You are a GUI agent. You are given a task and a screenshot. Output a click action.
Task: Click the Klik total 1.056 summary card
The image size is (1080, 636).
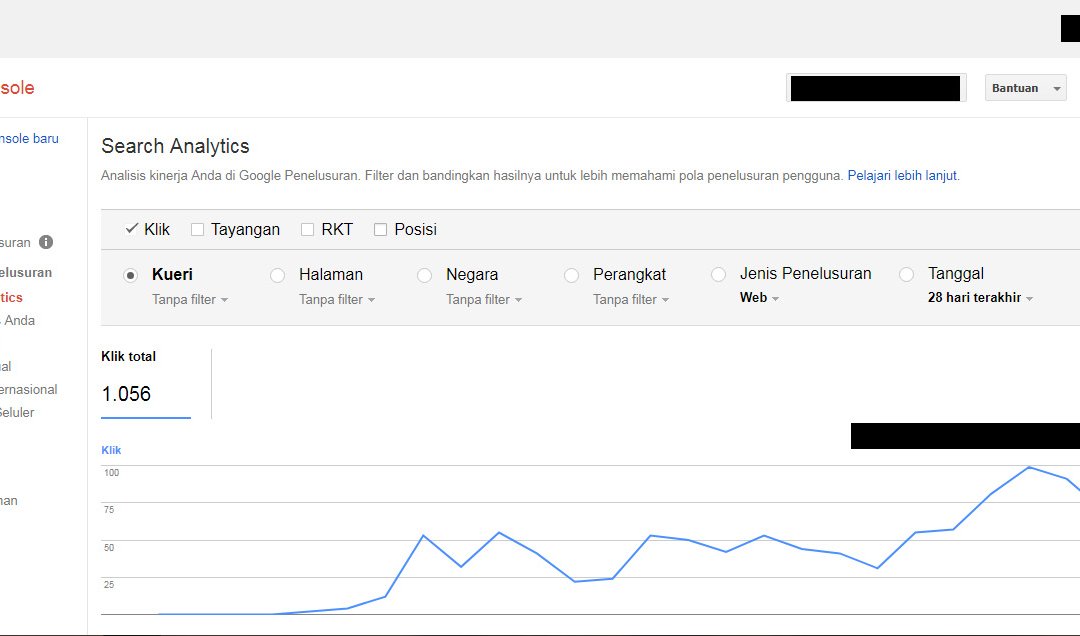pos(145,383)
